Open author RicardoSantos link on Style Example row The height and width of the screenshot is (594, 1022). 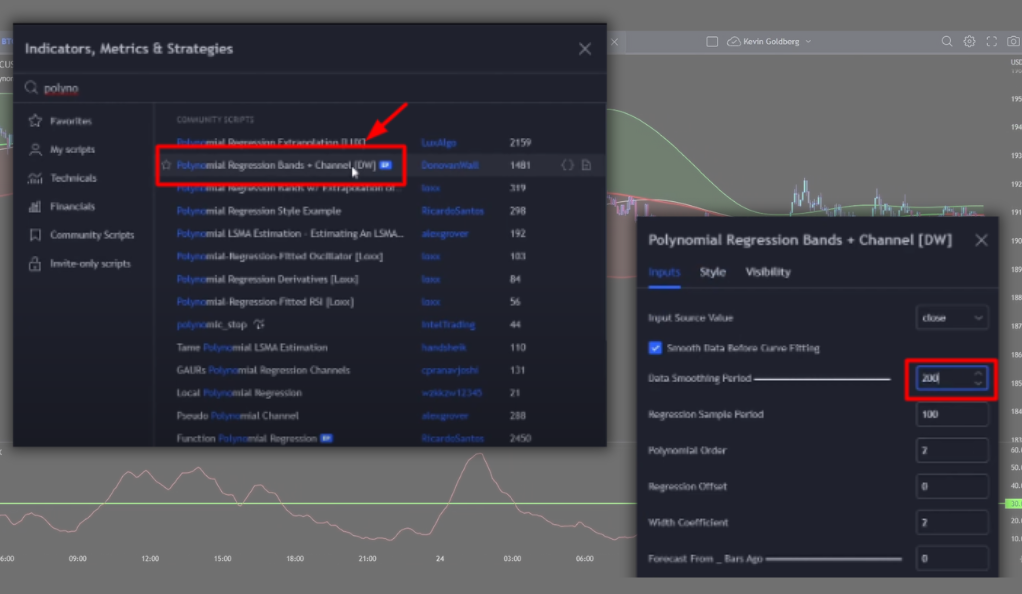coord(452,211)
